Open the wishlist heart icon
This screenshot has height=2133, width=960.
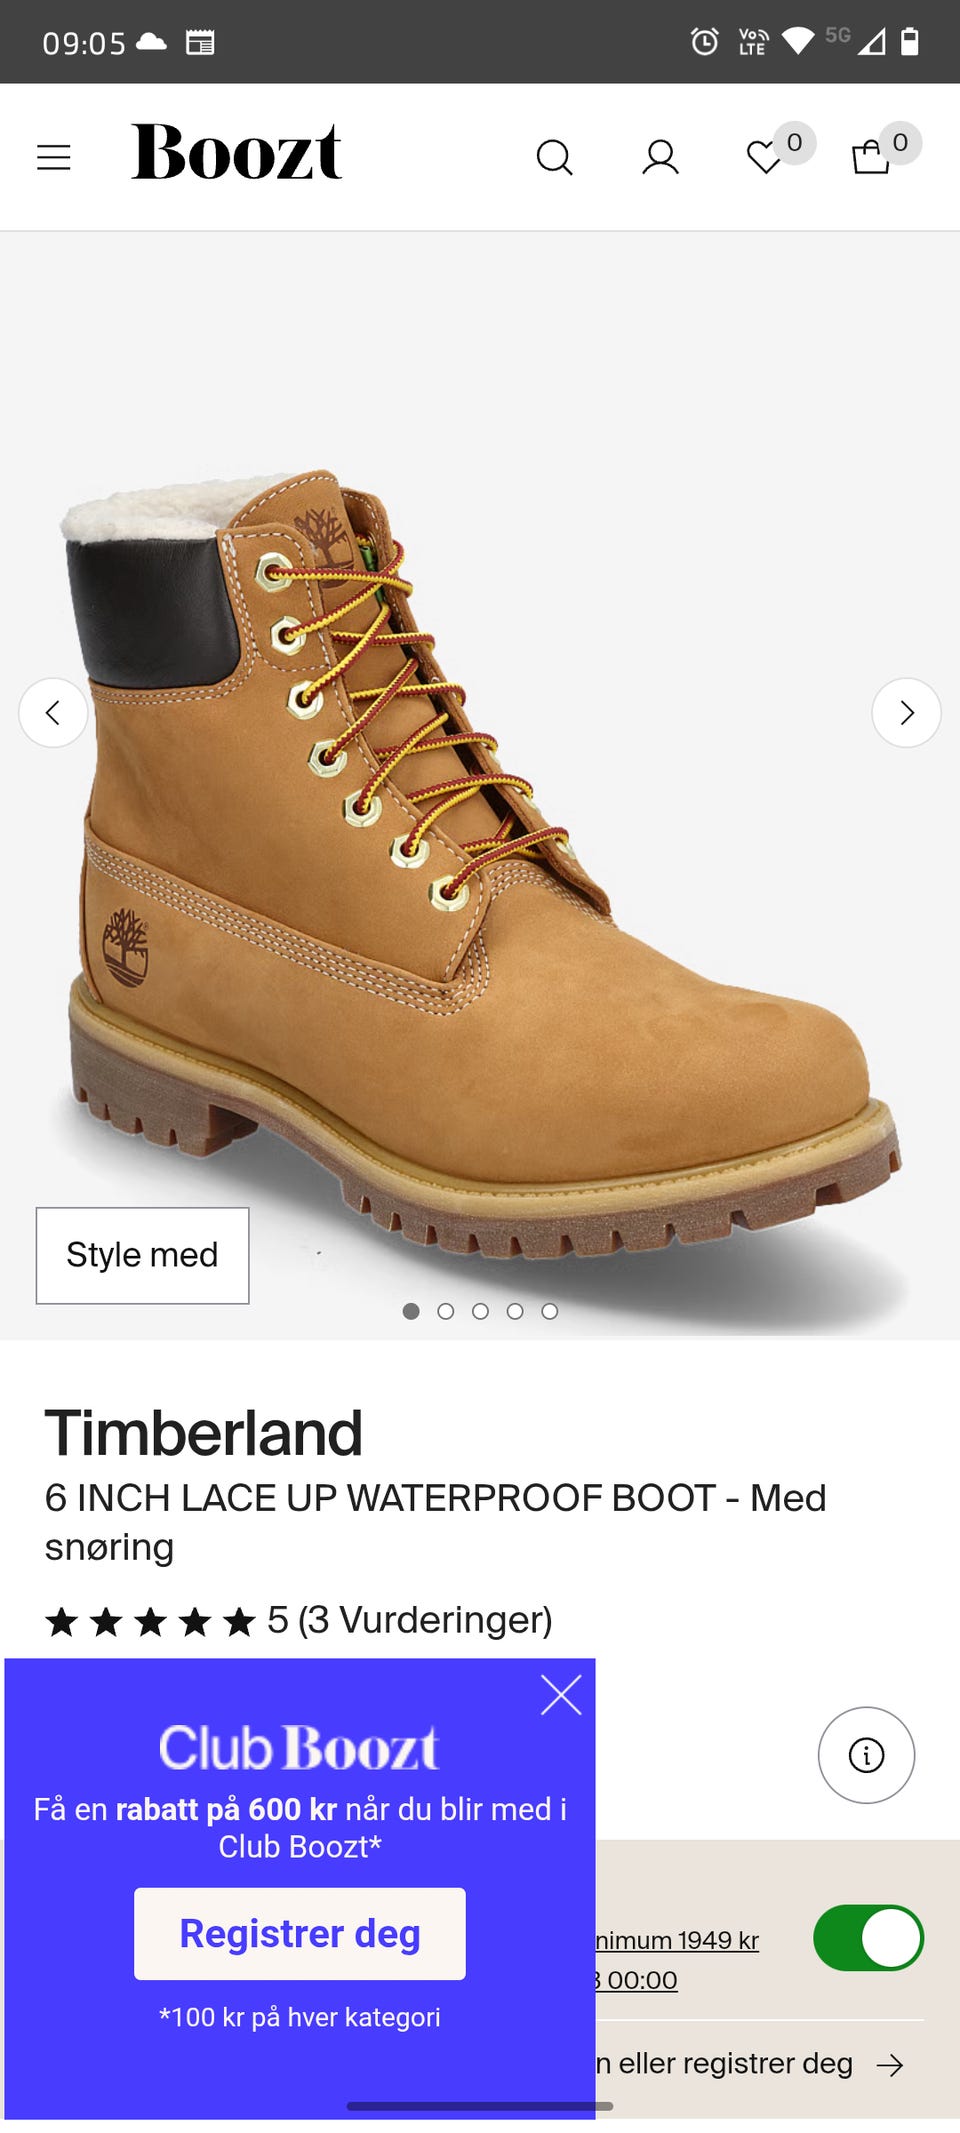click(765, 157)
